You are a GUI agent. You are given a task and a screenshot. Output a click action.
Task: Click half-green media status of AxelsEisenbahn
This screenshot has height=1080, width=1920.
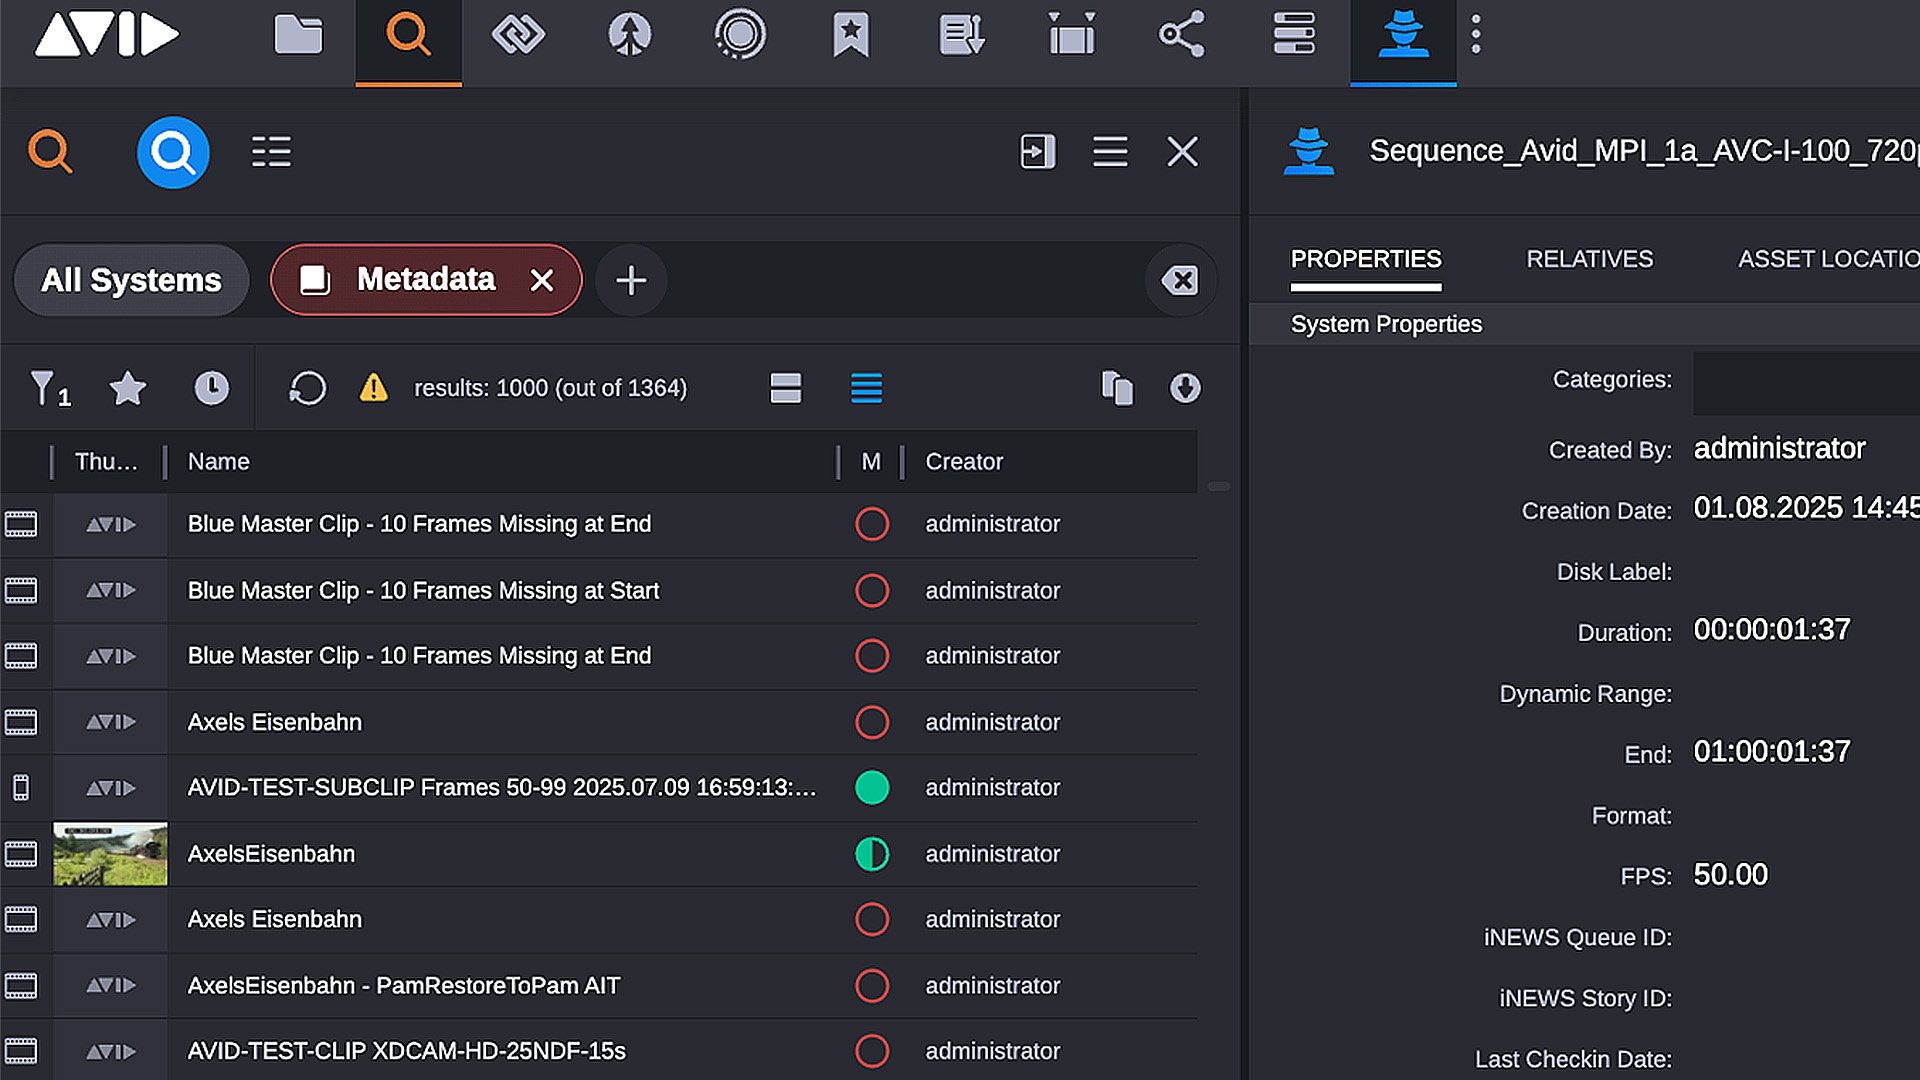(x=872, y=854)
